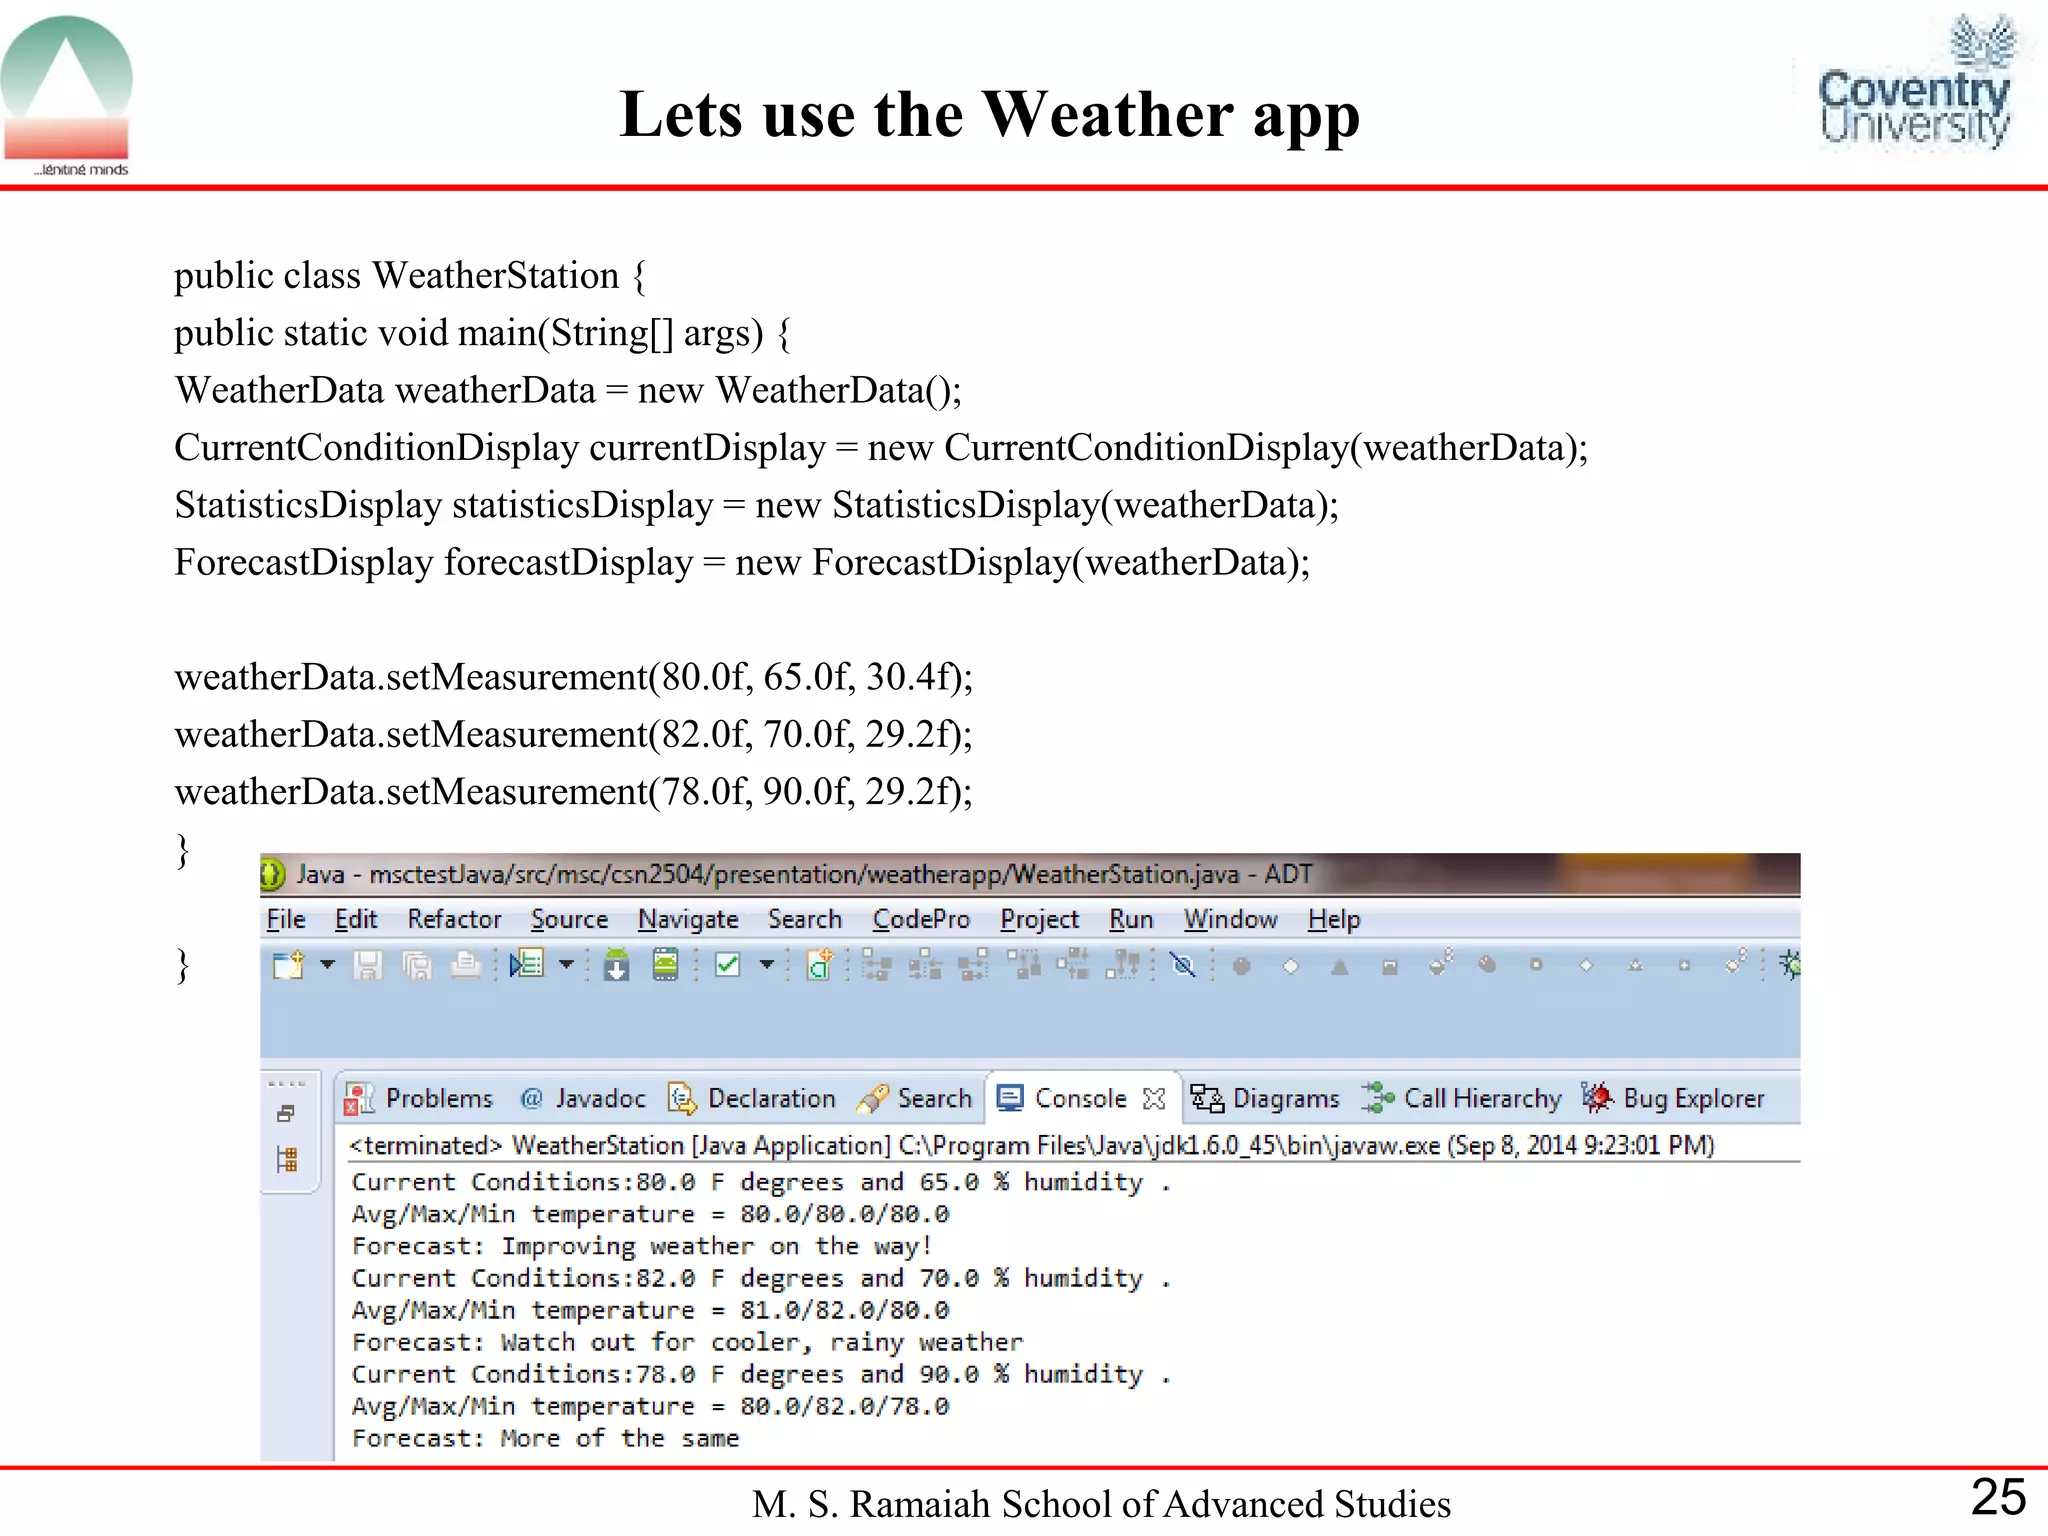This screenshot has width=2048, height=1536.
Task: Click the first grayed-out diamond shape icon
Action: pyautogui.click(x=1290, y=966)
